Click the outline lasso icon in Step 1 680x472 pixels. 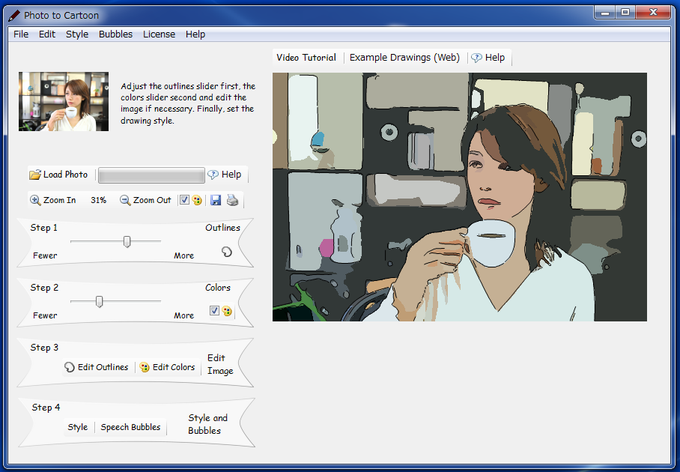(226, 252)
